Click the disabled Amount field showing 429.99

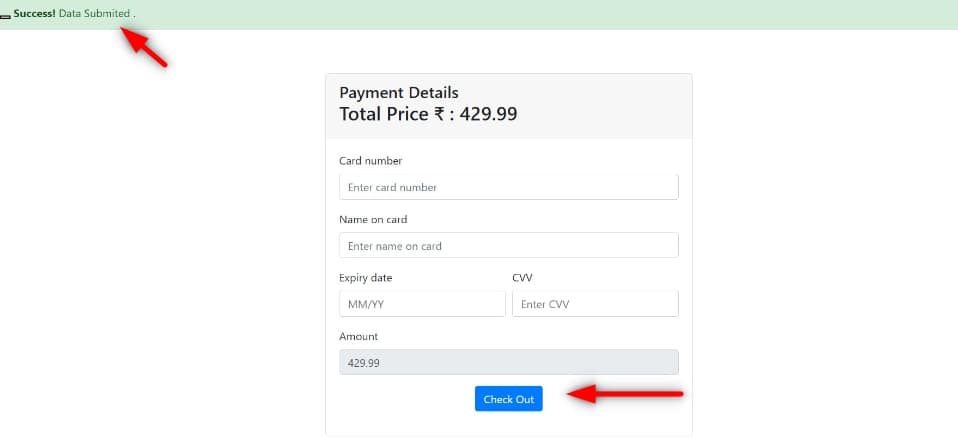click(x=508, y=362)
